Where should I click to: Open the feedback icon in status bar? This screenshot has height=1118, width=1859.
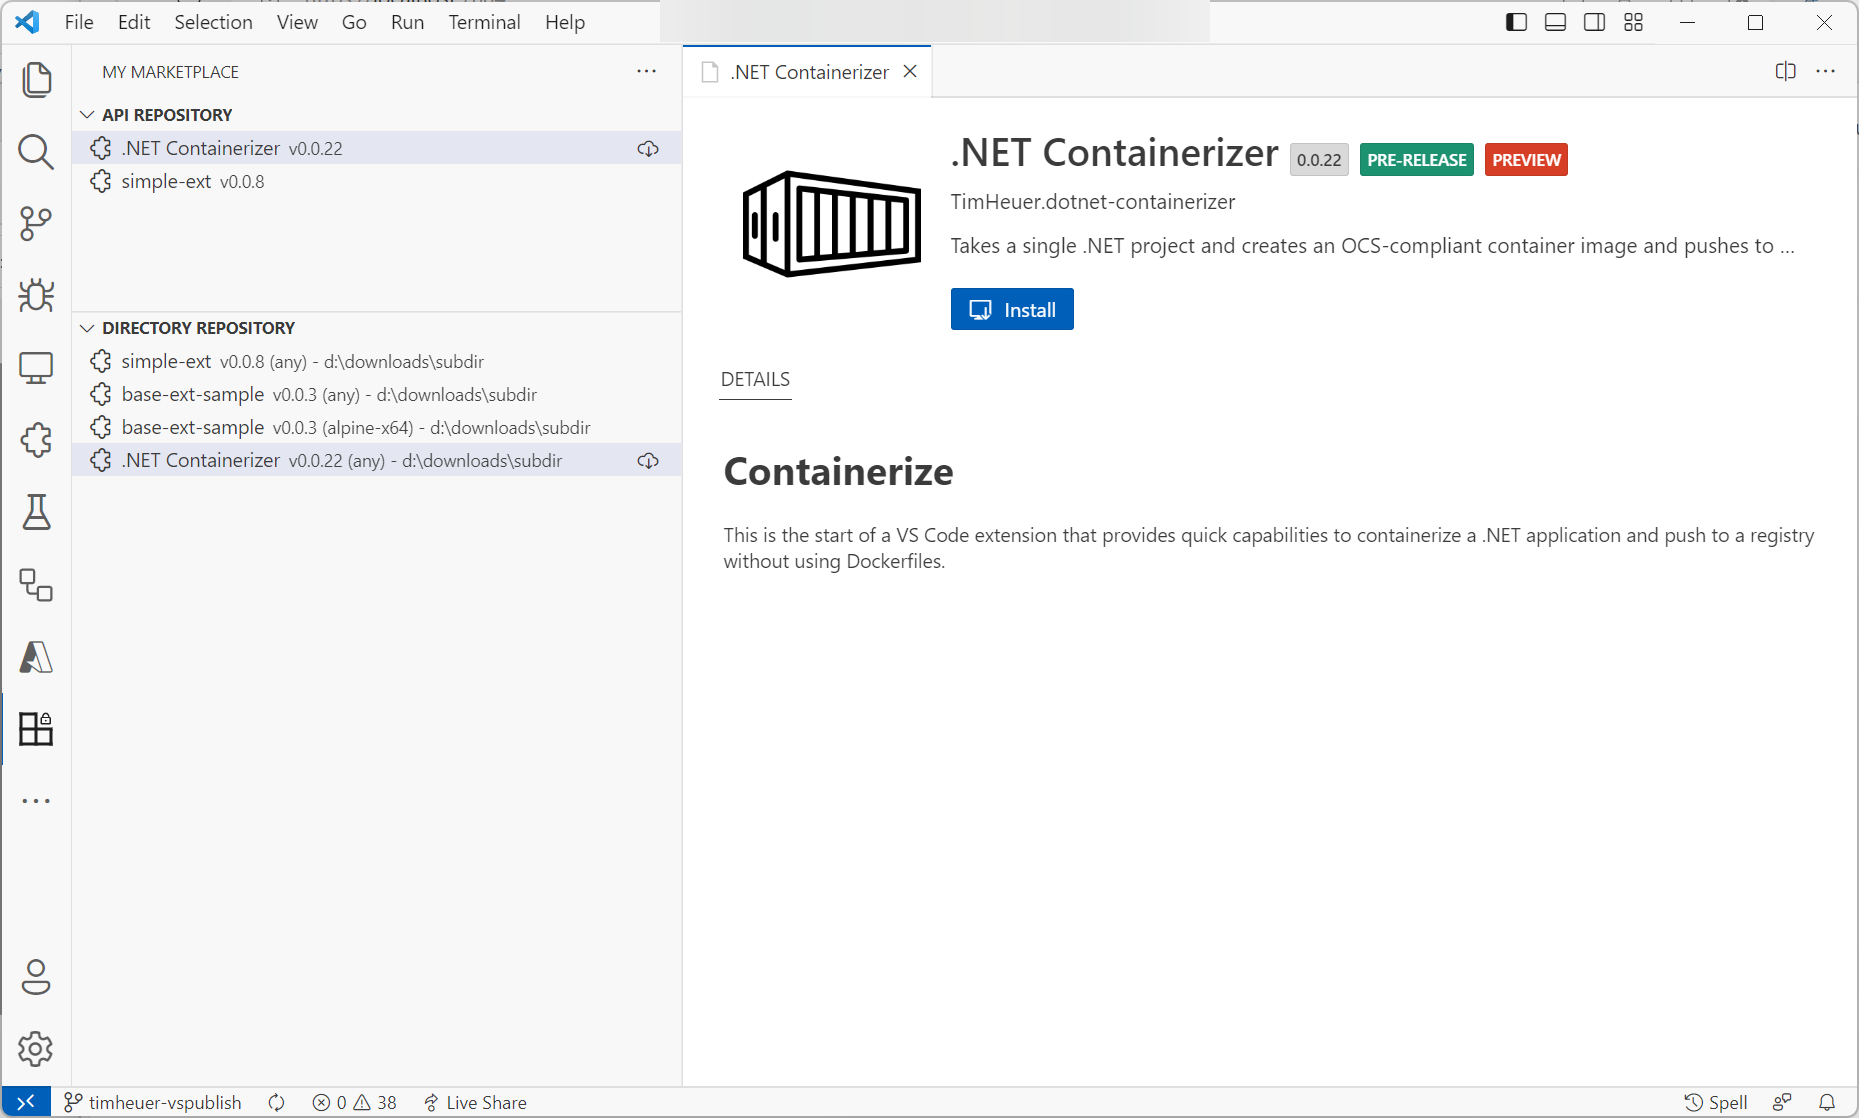coord(1782,1102)
